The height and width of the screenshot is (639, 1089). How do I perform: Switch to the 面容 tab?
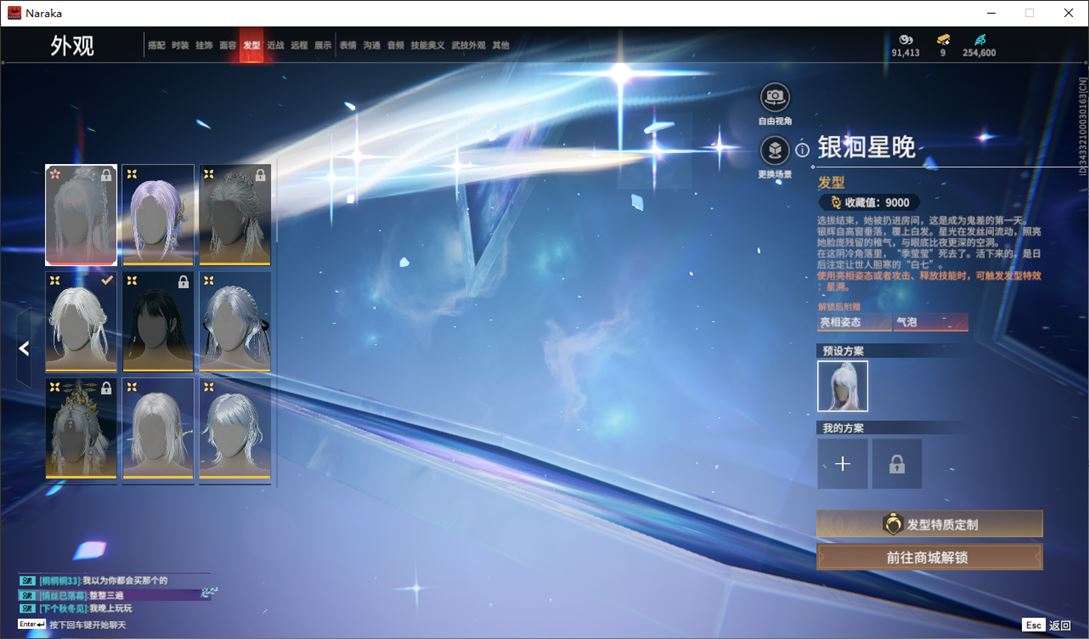coord(228,45)
